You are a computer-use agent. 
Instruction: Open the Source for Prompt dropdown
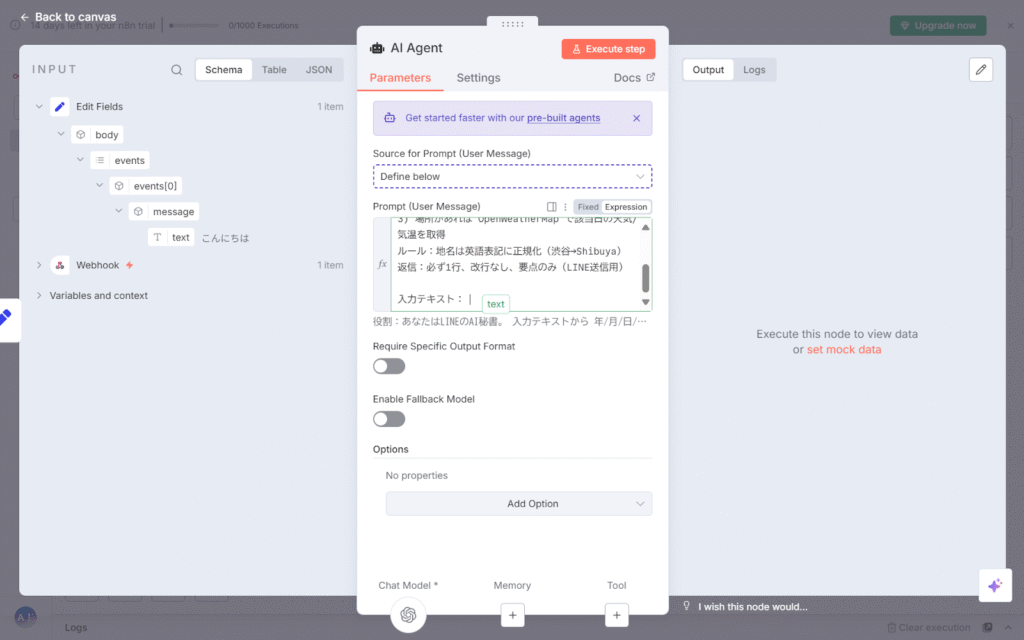(x=512, y=177)
